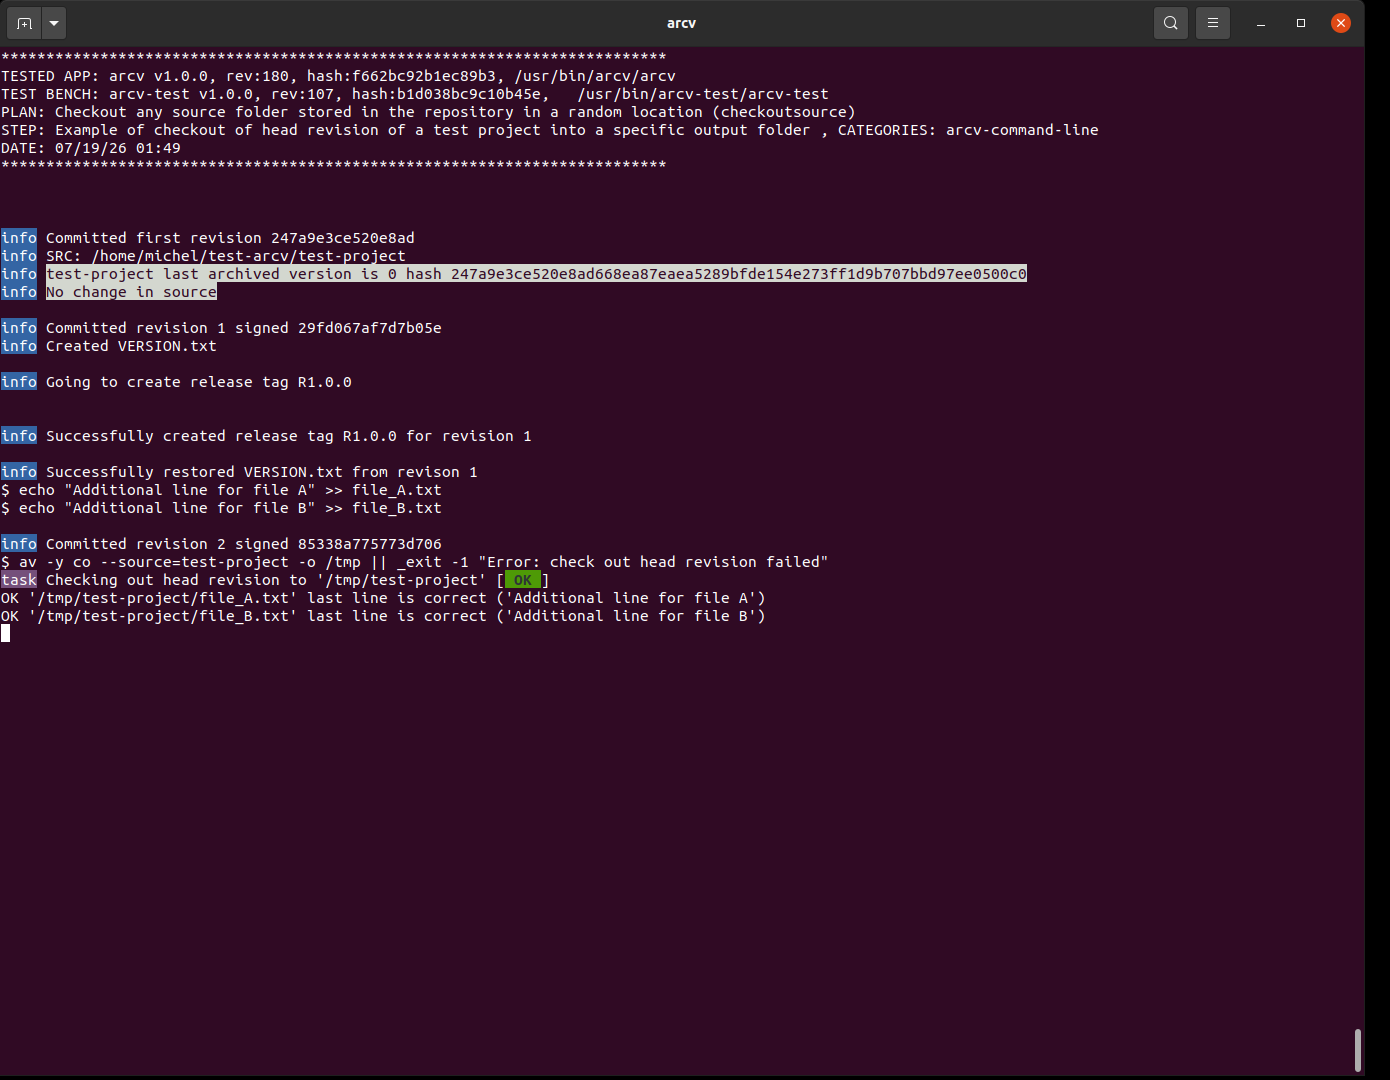
Task: Click 'Committed revision 1 signed 29fd067af7d7b05e'
Action: point(243,328)
